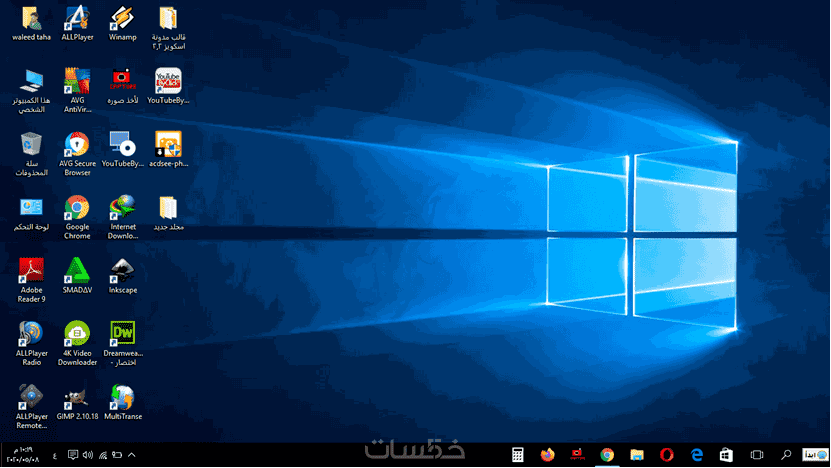Launch Google Chrome desktop shortcut
The height and width of the screenshot is (468, 831).
(x=77, y=217)
